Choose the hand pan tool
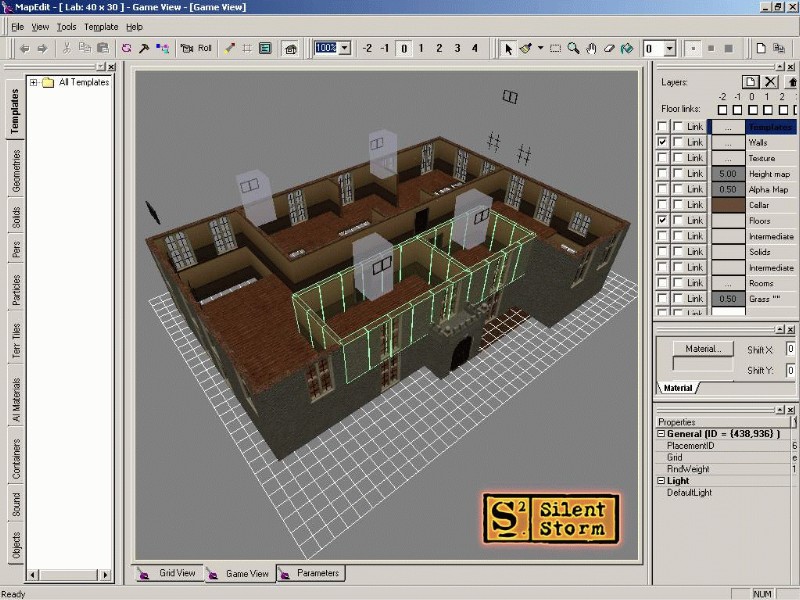 click(x=591, y=48)
